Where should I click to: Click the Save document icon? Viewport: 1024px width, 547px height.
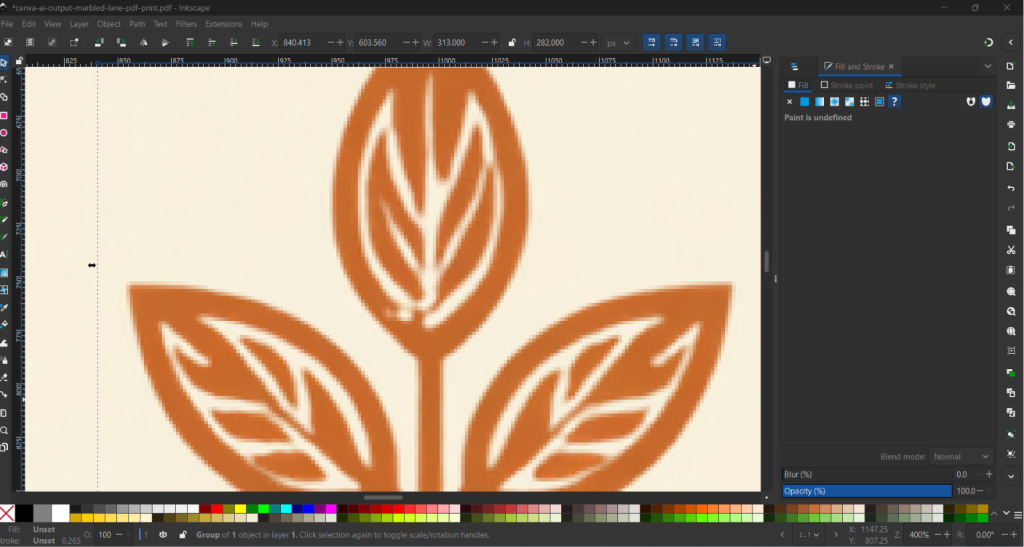1011,105
